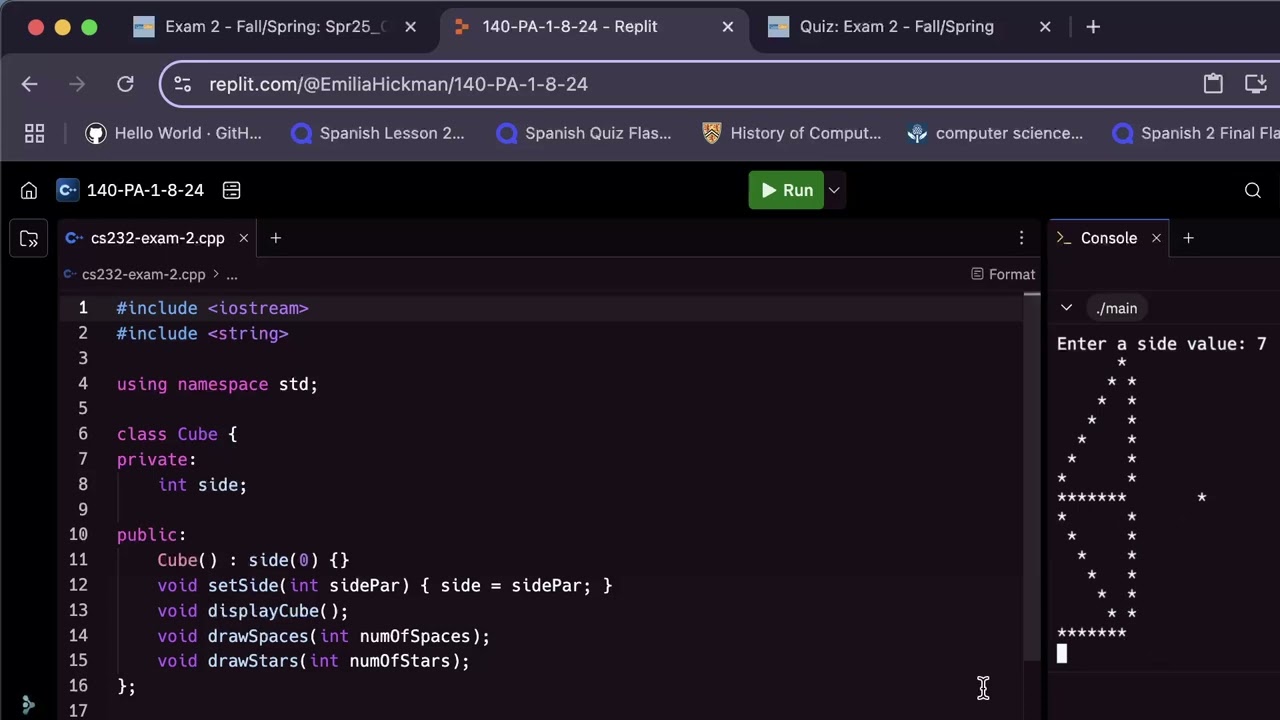Run the program with the Run button
Viewport: 1280px width, 720px height.
pos(786,190)
